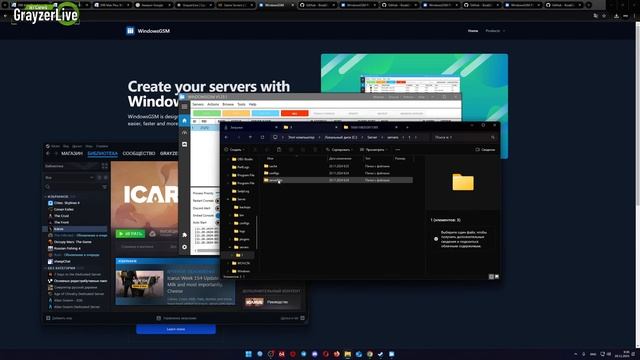This screenshot has height=360, width=640.
Task: Click Home link in WindowsGSM site header
Action: (473, 31)
